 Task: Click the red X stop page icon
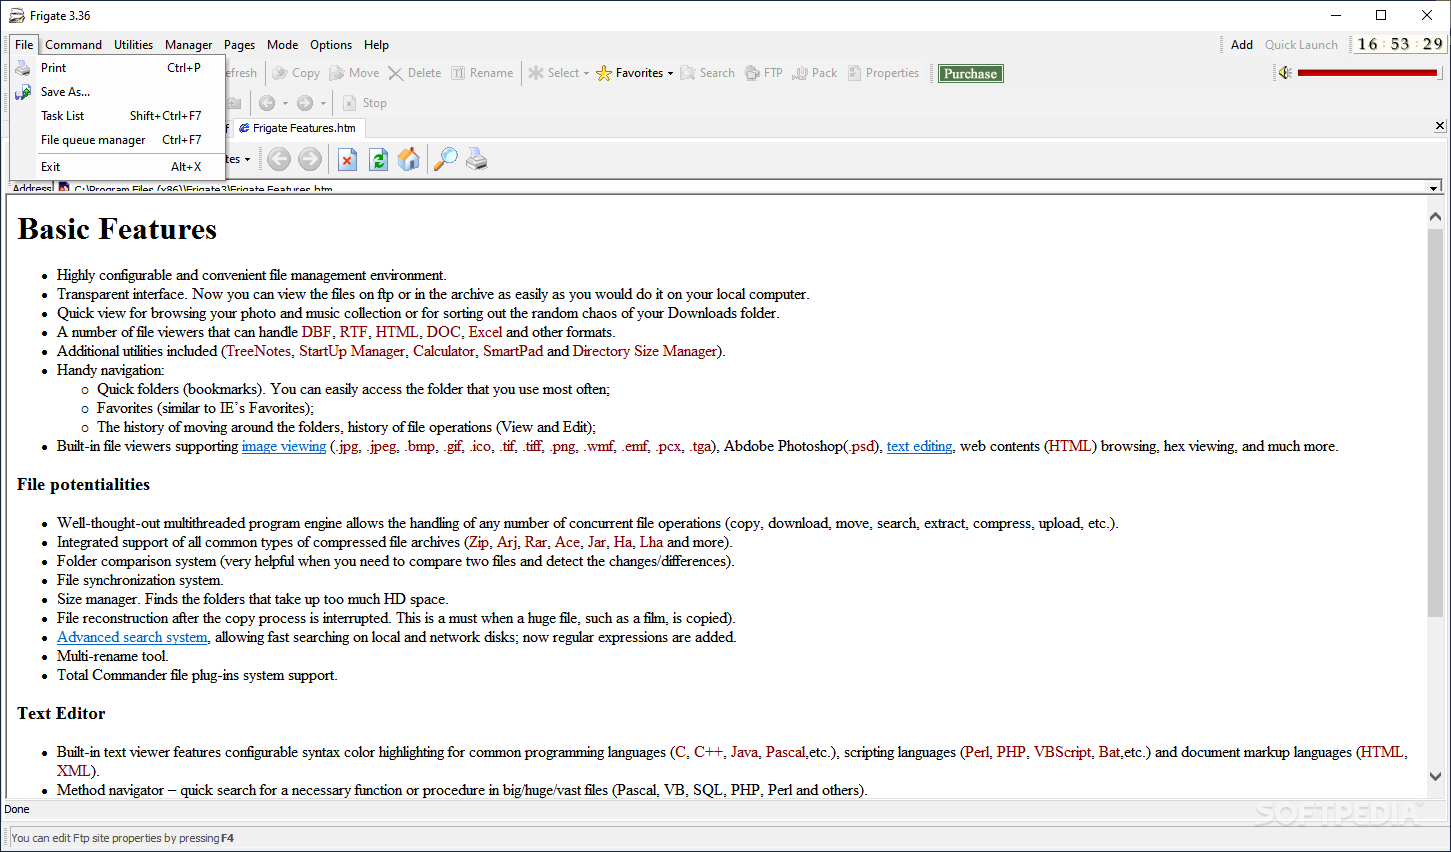pos(347,159)
